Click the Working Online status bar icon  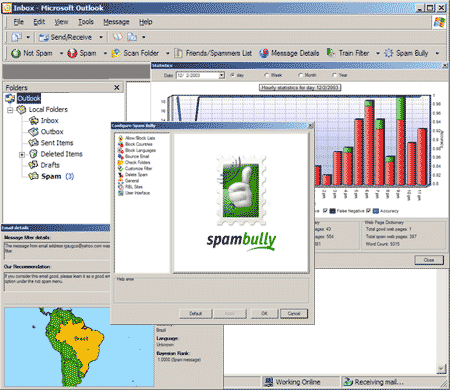pyautogui.click(x=268, y=382)
